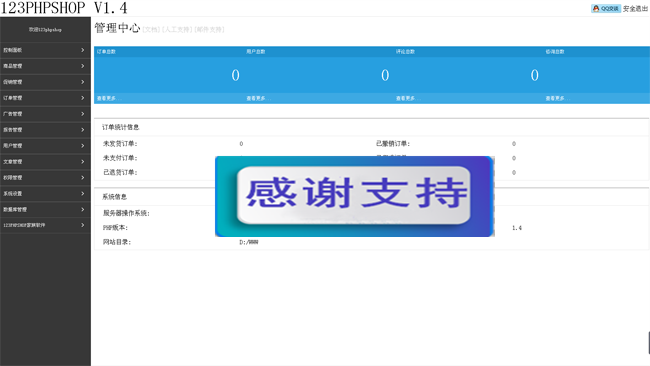Click the 123PHPSHOP V1.4 title

click(64, 8)
